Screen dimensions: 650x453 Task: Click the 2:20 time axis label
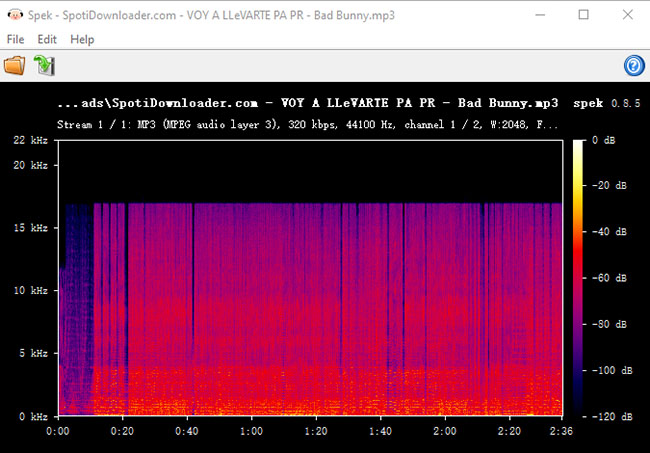(509, 431)
